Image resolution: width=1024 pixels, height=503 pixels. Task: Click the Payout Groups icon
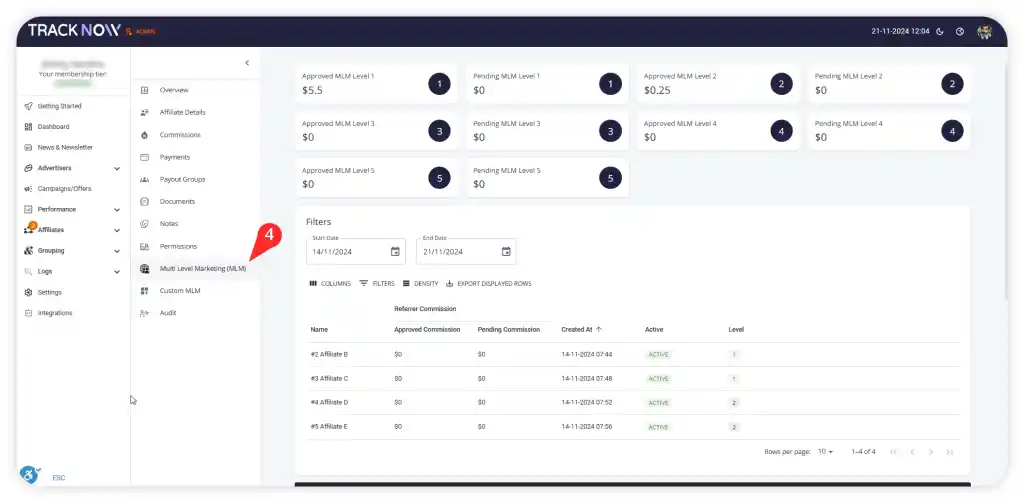click(x=145, y=180)
